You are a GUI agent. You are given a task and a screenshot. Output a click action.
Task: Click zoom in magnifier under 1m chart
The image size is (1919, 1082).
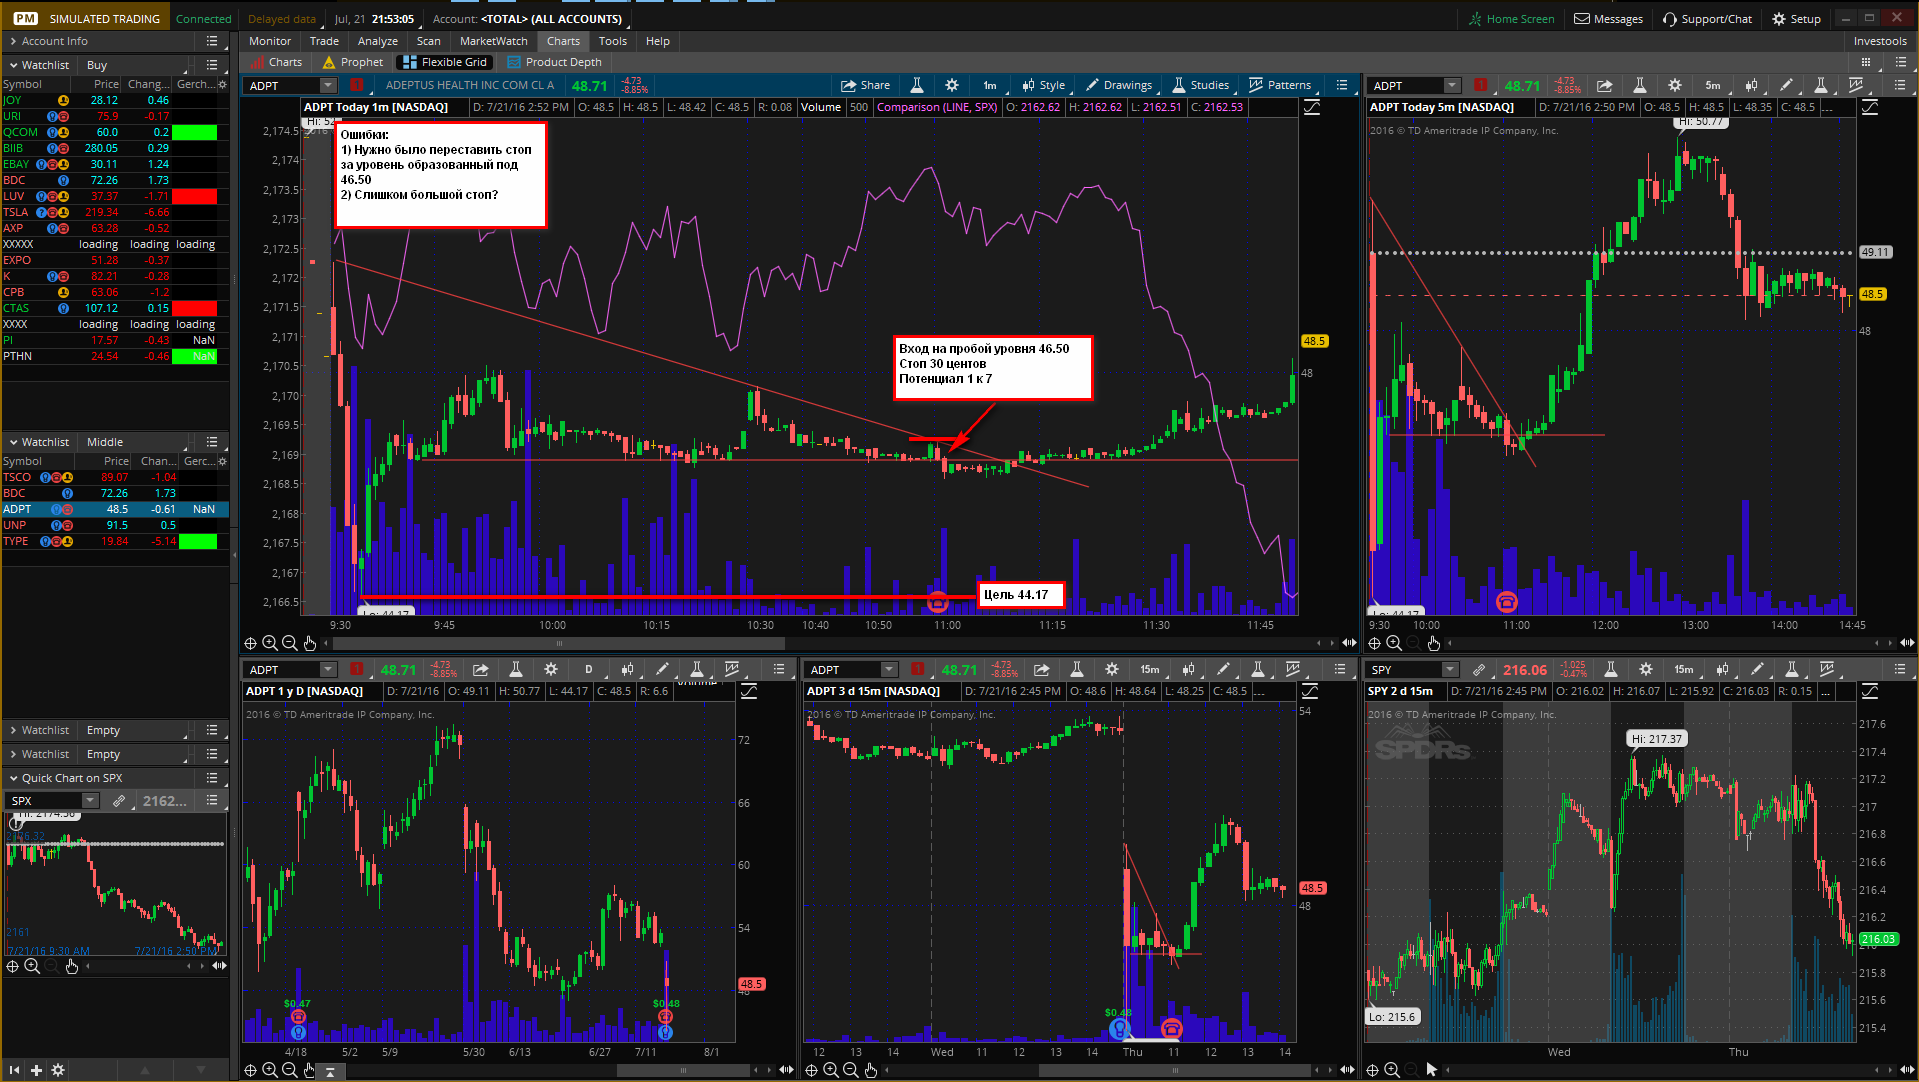click(x=270, y=643)
